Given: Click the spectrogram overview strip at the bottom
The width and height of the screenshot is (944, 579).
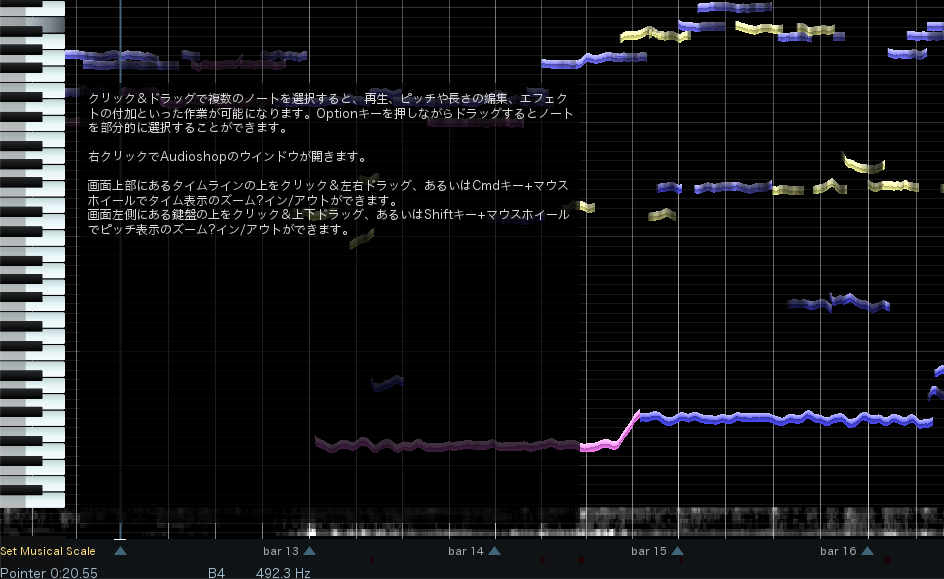Looking at the screenshot, I should (472, 522).
